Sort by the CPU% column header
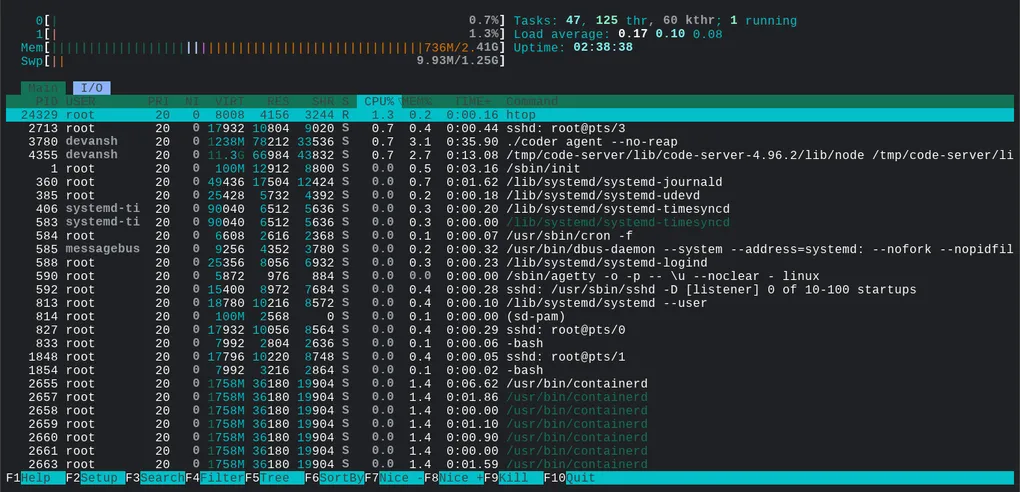This screenshot has height=492, width=1020. pos(378,101)
